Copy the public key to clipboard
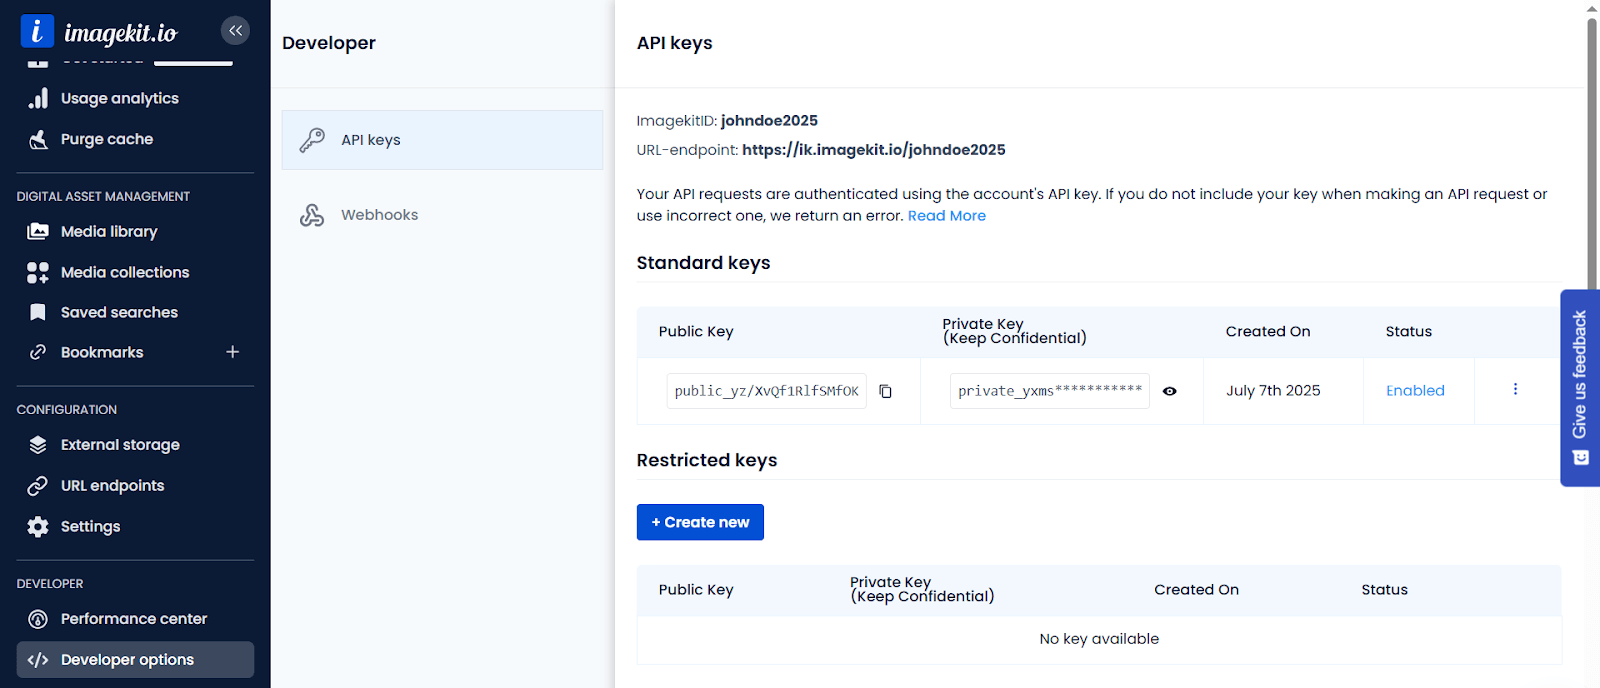This screenshot has height=688, width=1600. [x=885, y=391]
